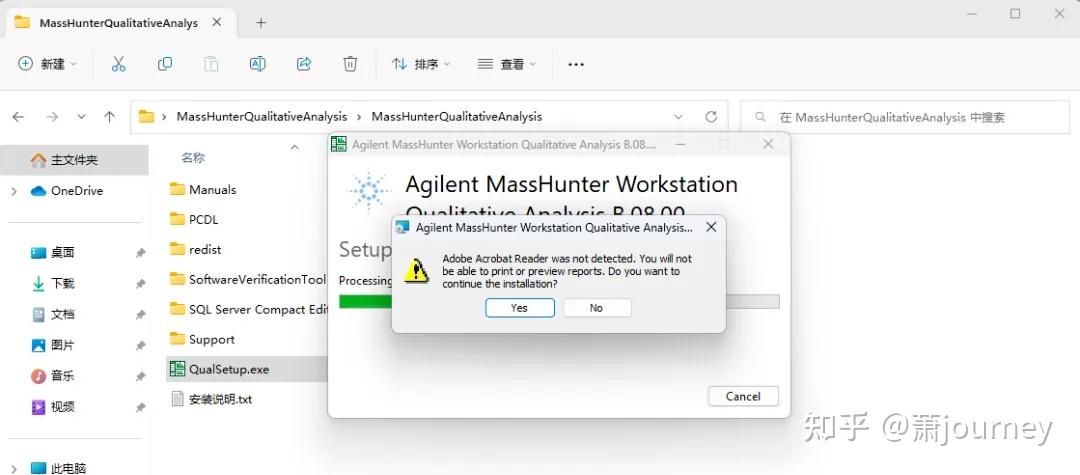The height and width of the screenshot is (475, 1080).
Task: Click the pin icon next to 视频
Action: click(141, 408)
